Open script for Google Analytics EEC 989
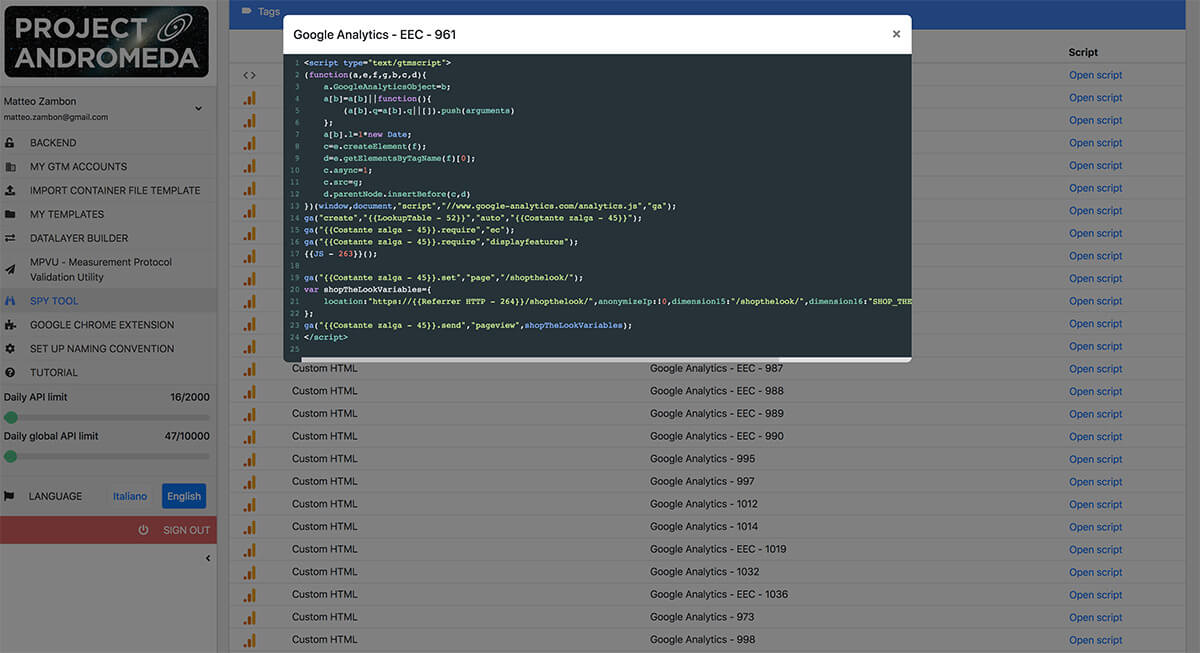Screen dimensions: 1200x653 (x=1096, y=414)
